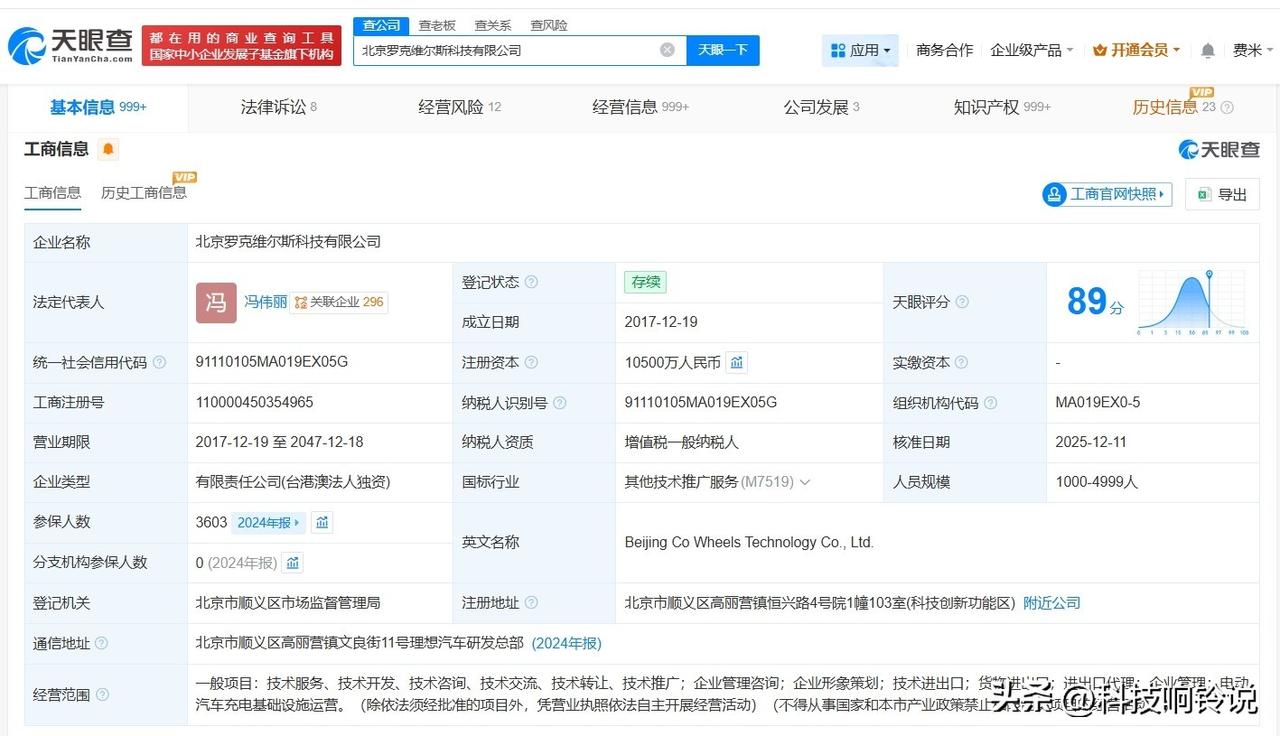Click the 导出 export button
This screenshot has height=736, width=1280.
[x=1222, y=194]
